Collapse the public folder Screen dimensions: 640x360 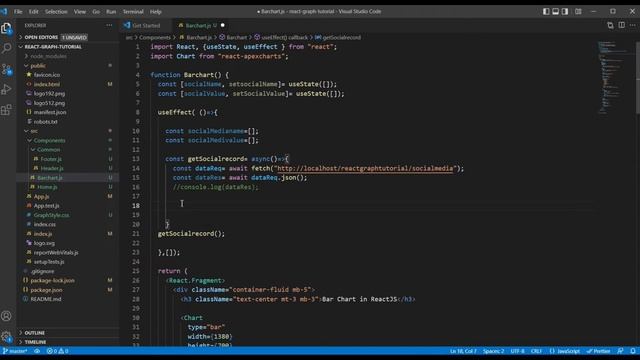click(x=67, y=65)
